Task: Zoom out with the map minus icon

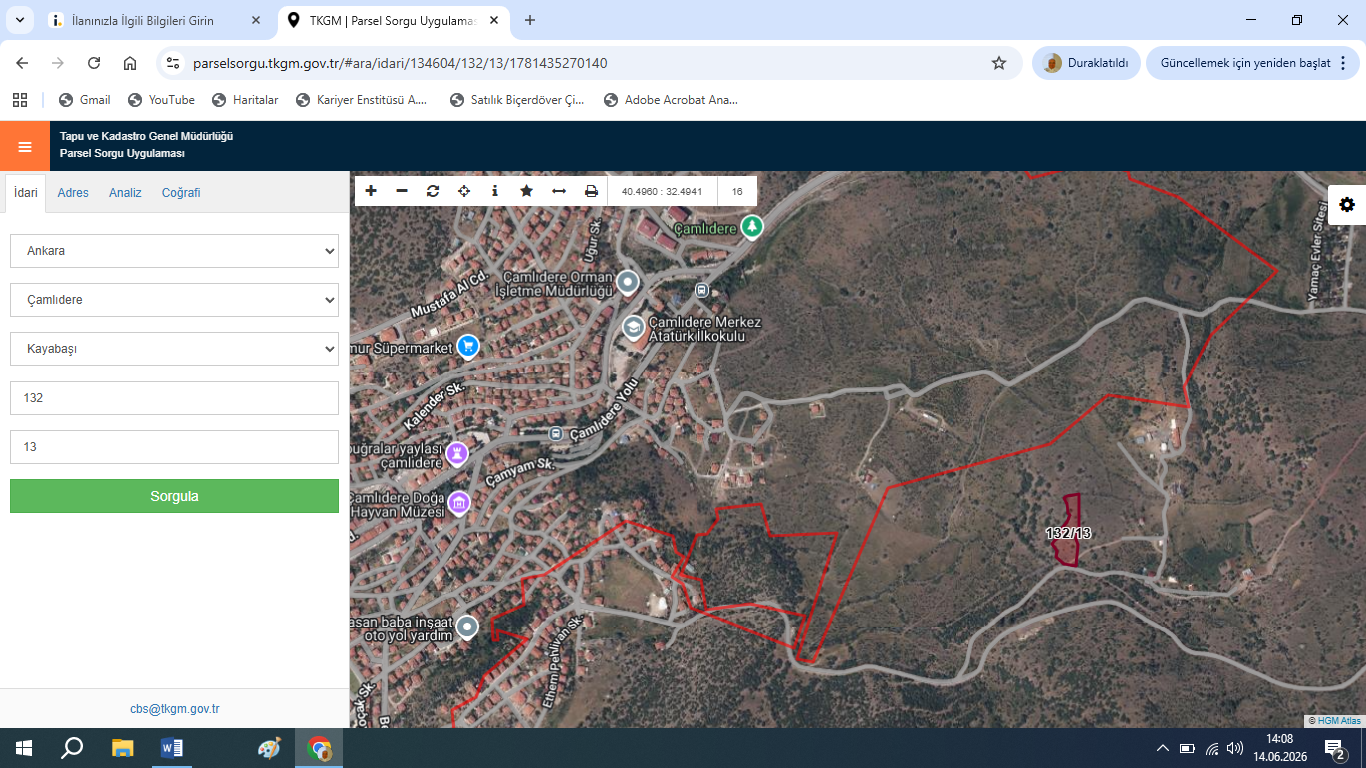Action: [x=402, y=191]
